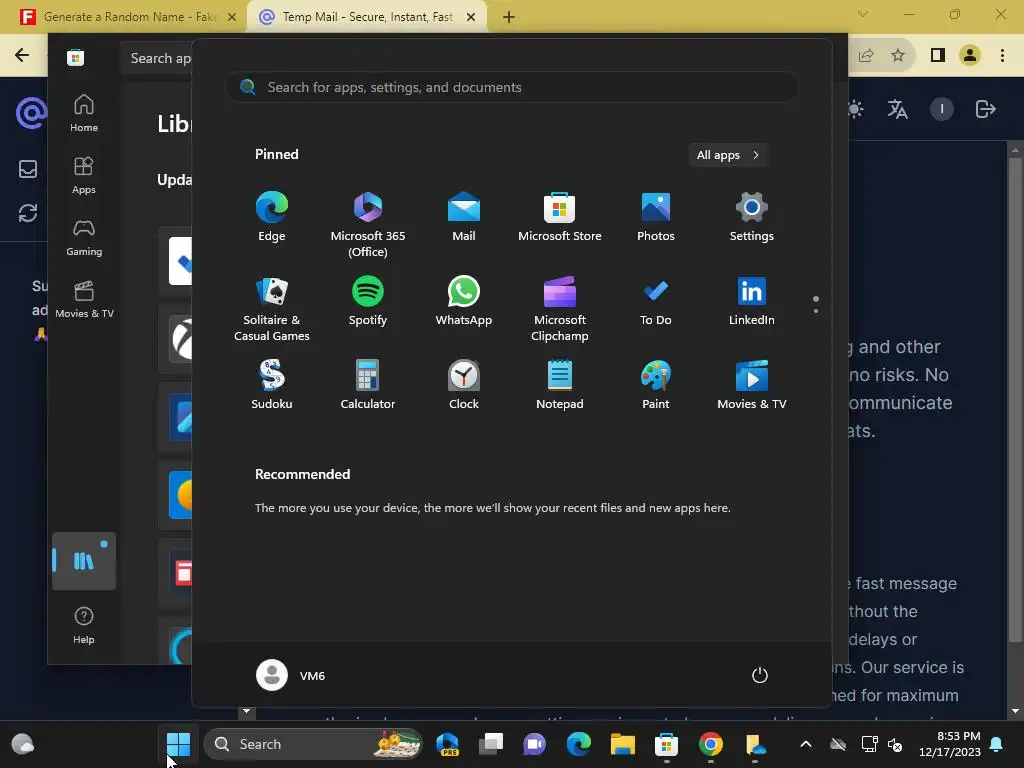
Task: Open Temp Mail inbox icon
Action: (x=27, y=169)
